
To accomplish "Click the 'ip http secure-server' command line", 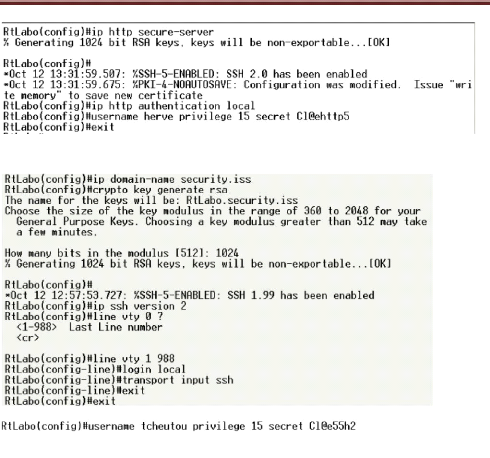I will tap(108, 32).
